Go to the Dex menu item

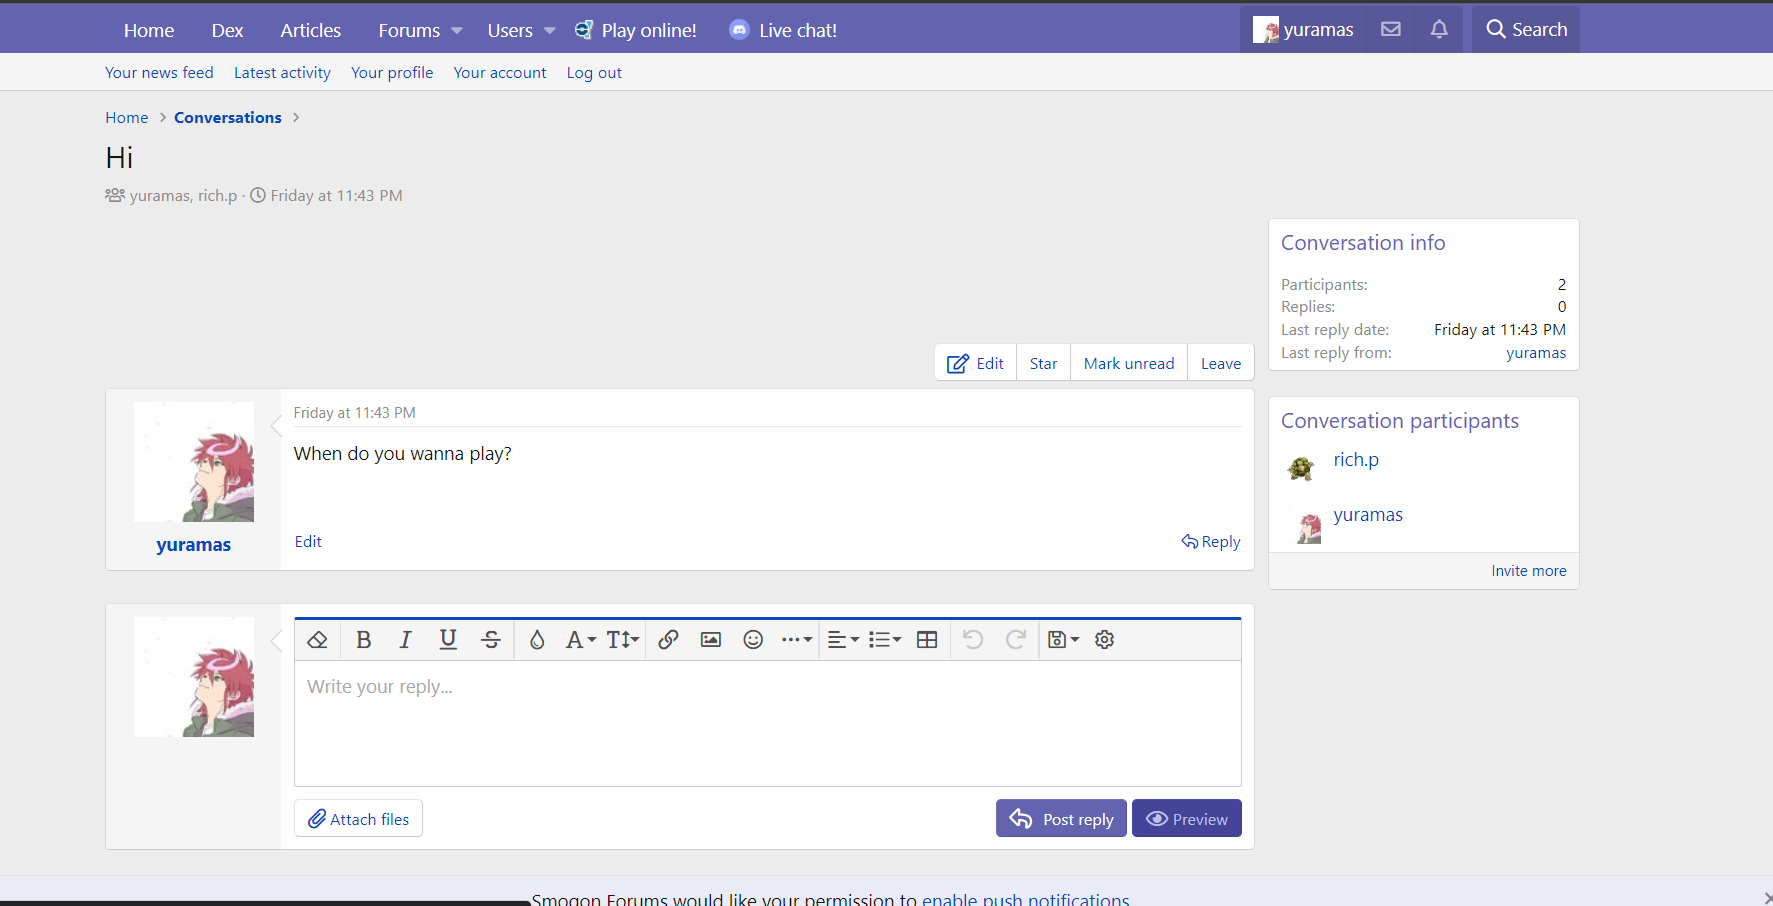click(227, 31)
